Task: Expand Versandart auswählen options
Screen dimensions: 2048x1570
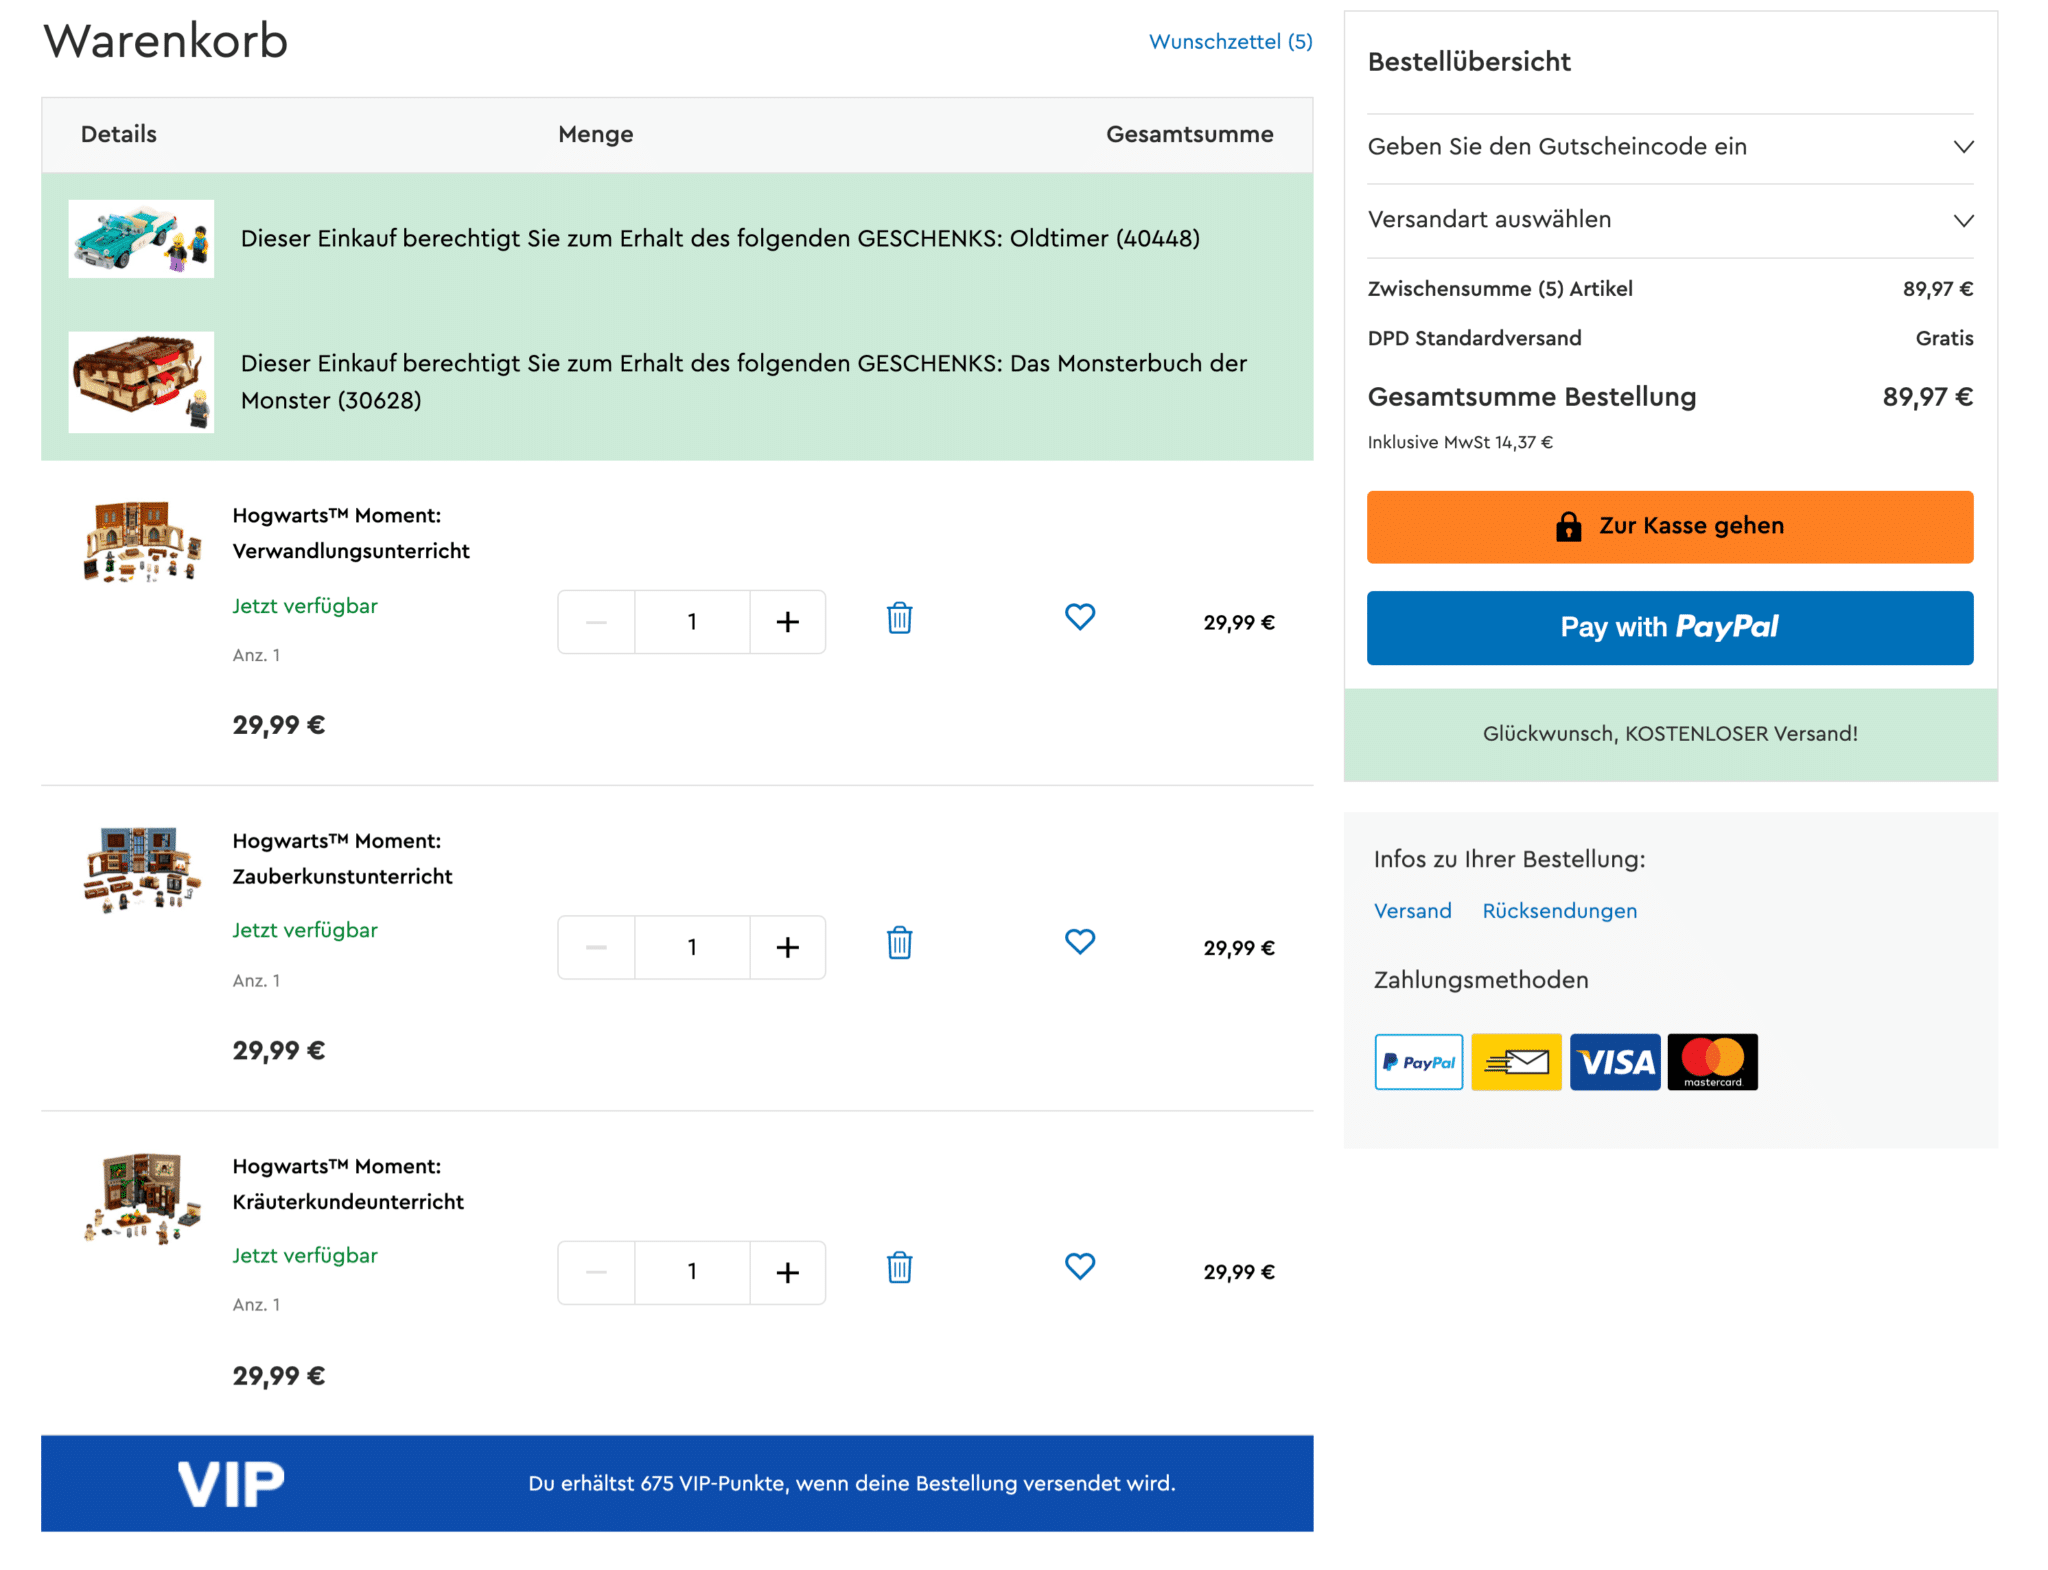Action: pyautogui.click(x=1670, y=220)
